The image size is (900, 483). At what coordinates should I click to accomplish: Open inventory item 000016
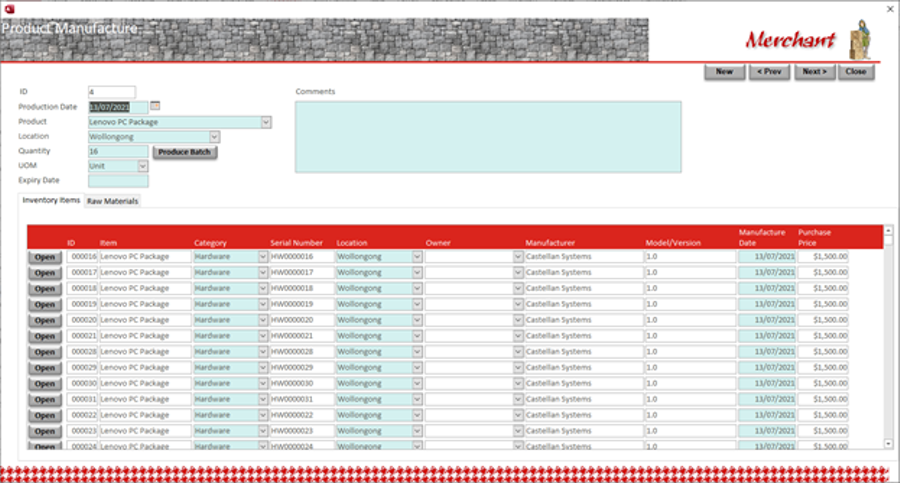pos(45,257)
